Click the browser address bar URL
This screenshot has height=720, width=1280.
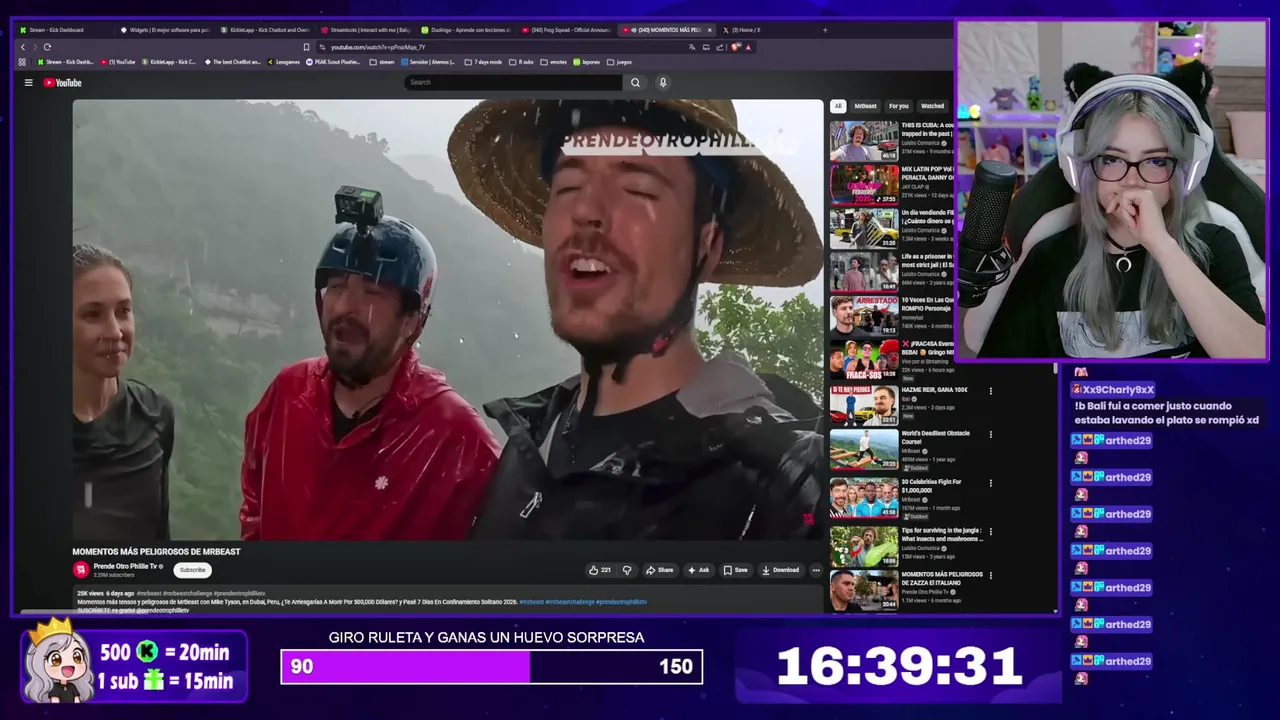[x=378, y=47]
